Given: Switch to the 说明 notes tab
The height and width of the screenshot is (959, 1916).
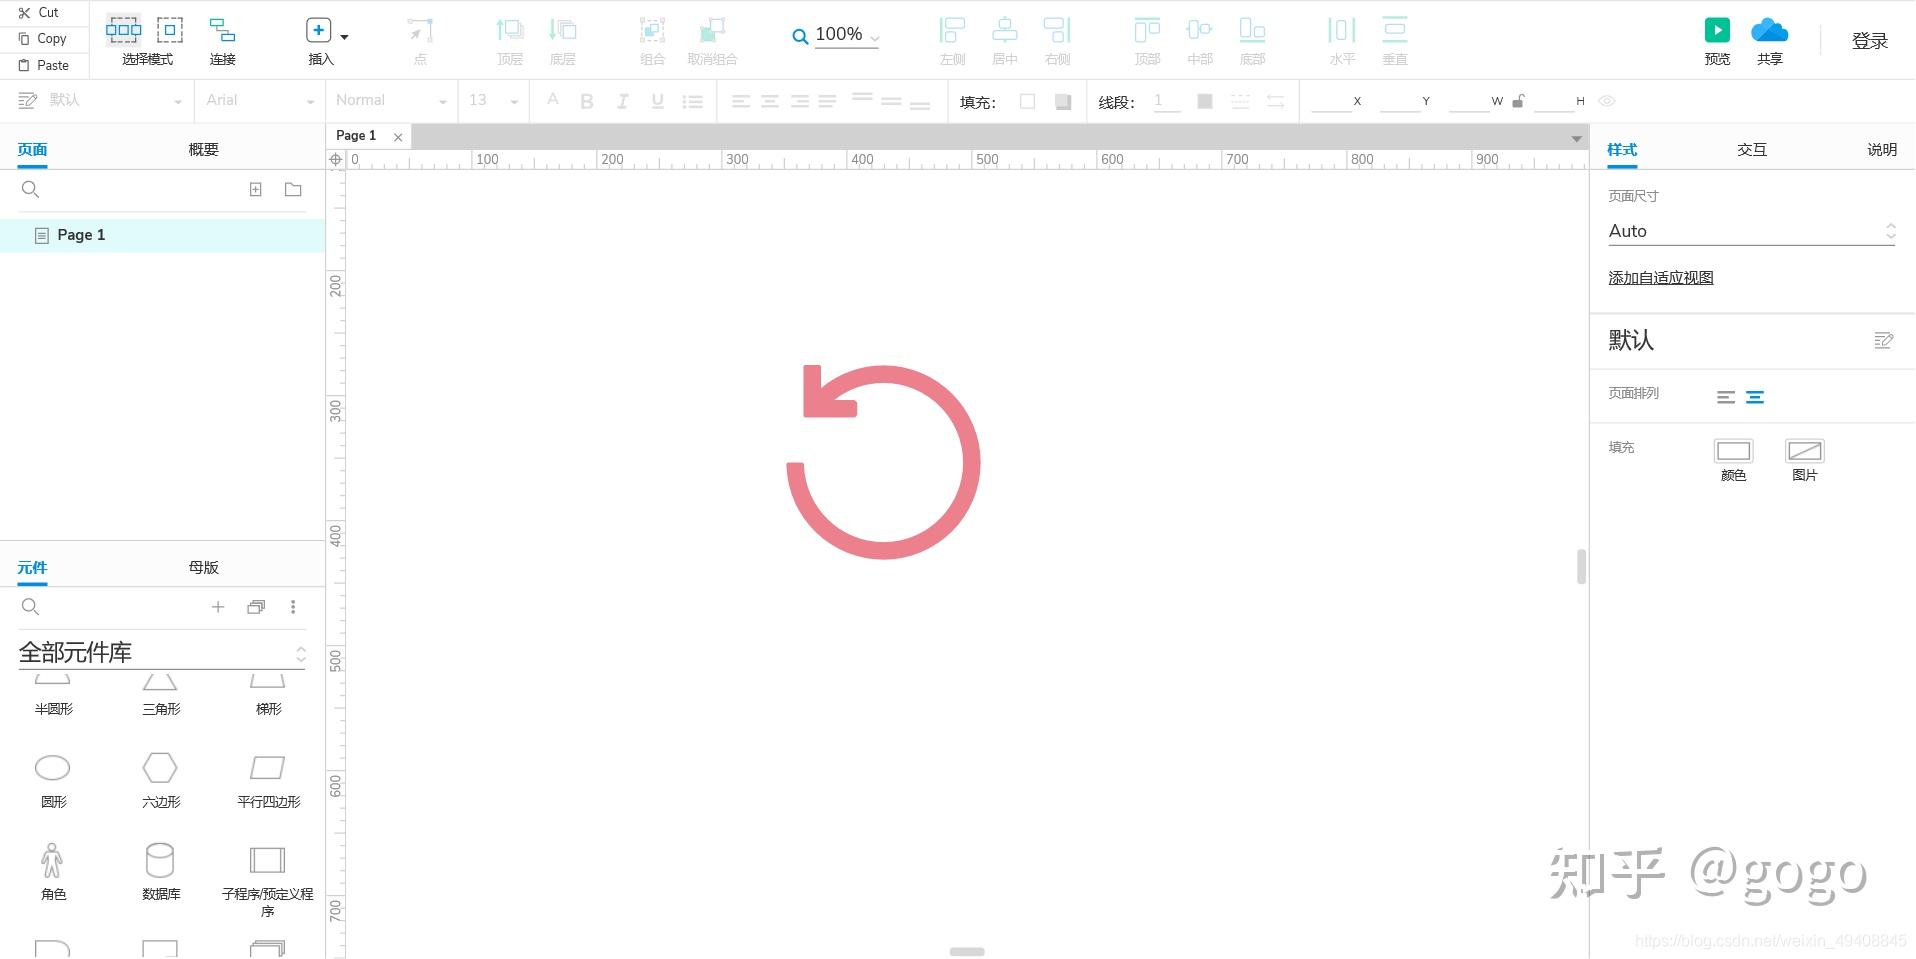Looking at the screenshot, I should coord(1881,149).
